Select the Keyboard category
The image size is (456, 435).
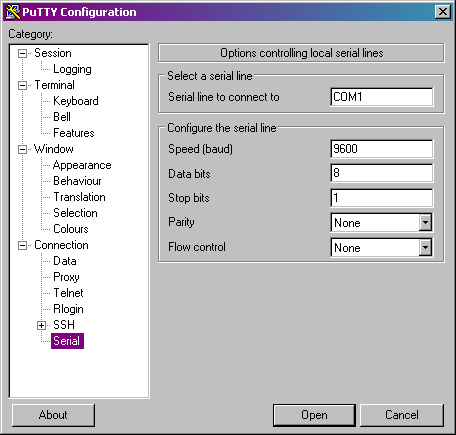pos(76,101)
